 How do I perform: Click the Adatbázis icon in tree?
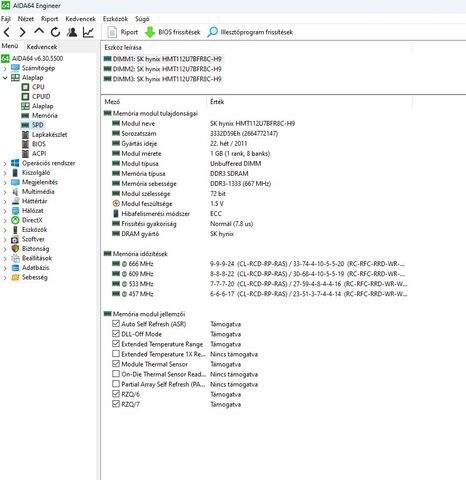coord(15,268)
